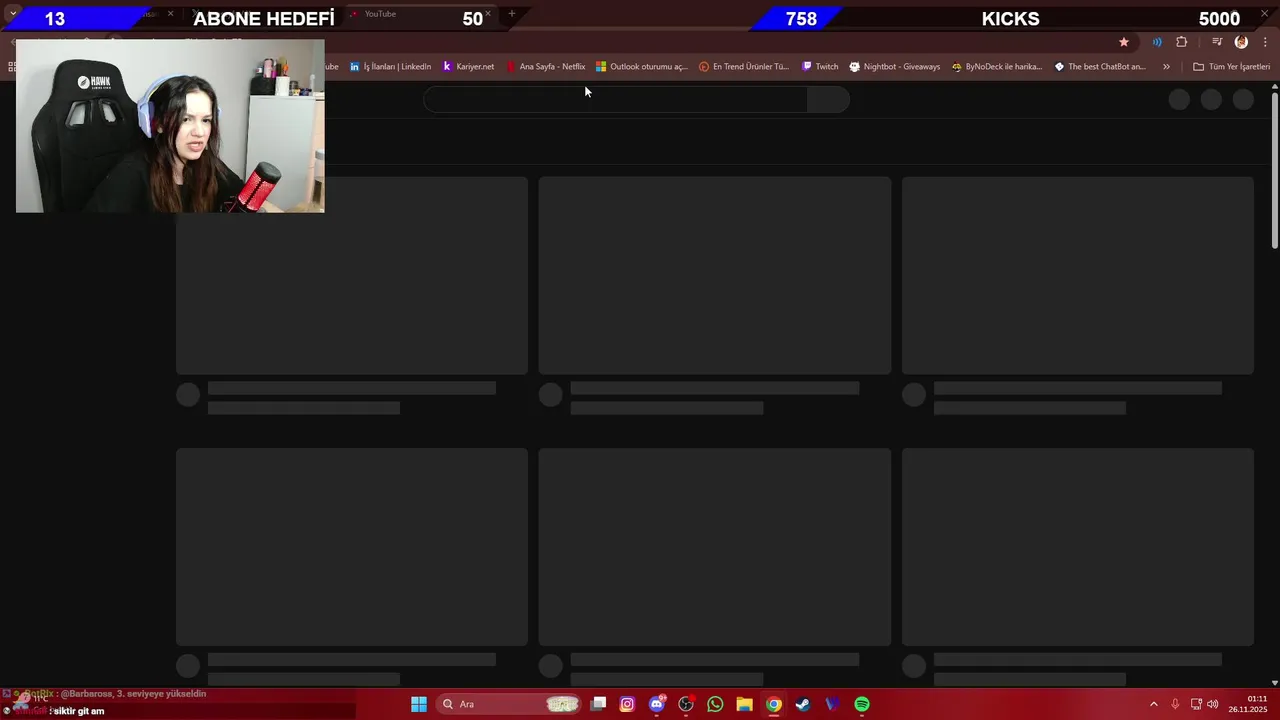Open İş İlanları | LinkedIn bookmark
Image resolution: width=1280 pixels, height=720 pixels.
click(x=391, y=67)
